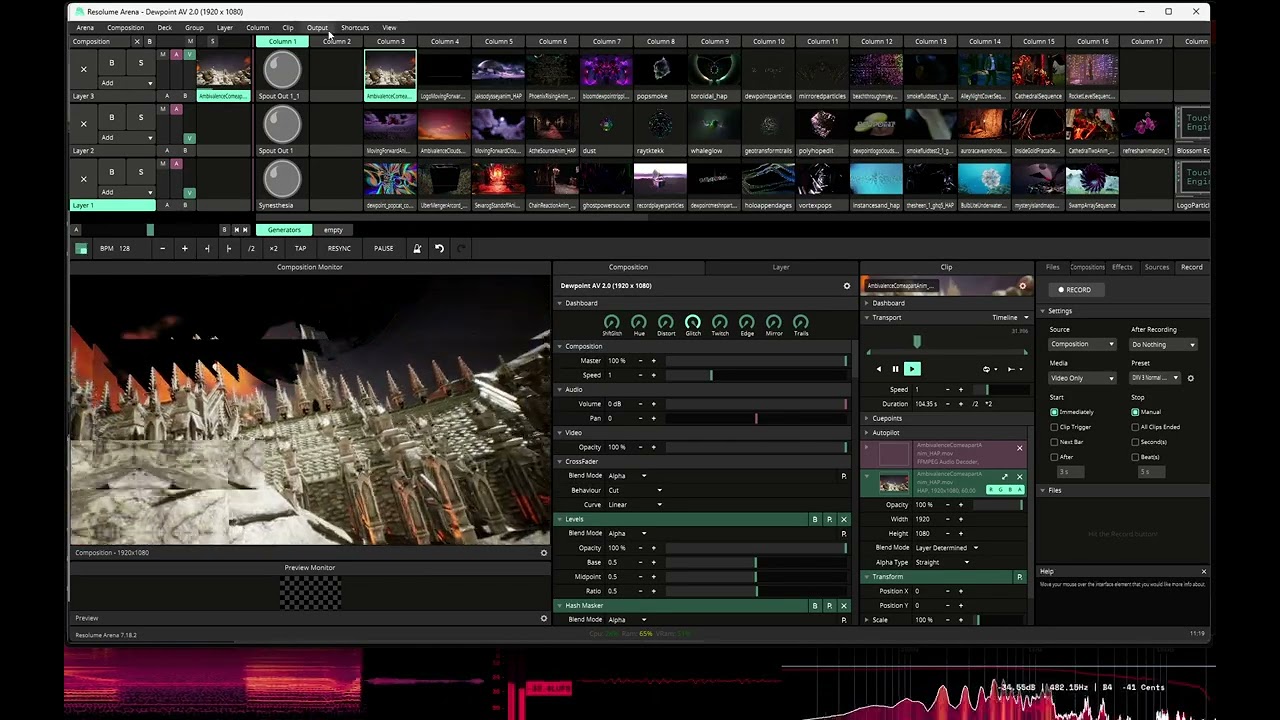Enable the Clip Trigger start option
Image resolution: width=1280 pixels, height=720 pixels.
[x=1054, y=427]
